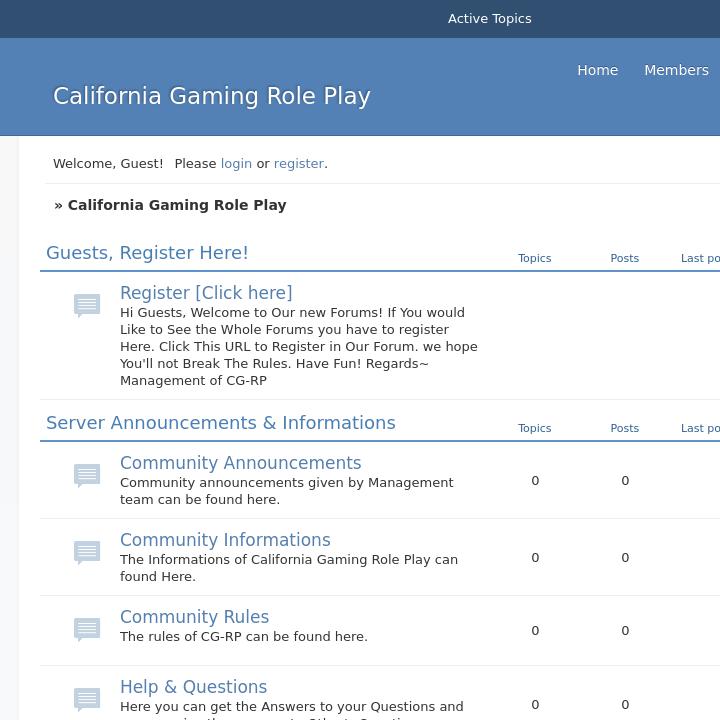Click the Help & Questions board icon

[x=87, y=698]
